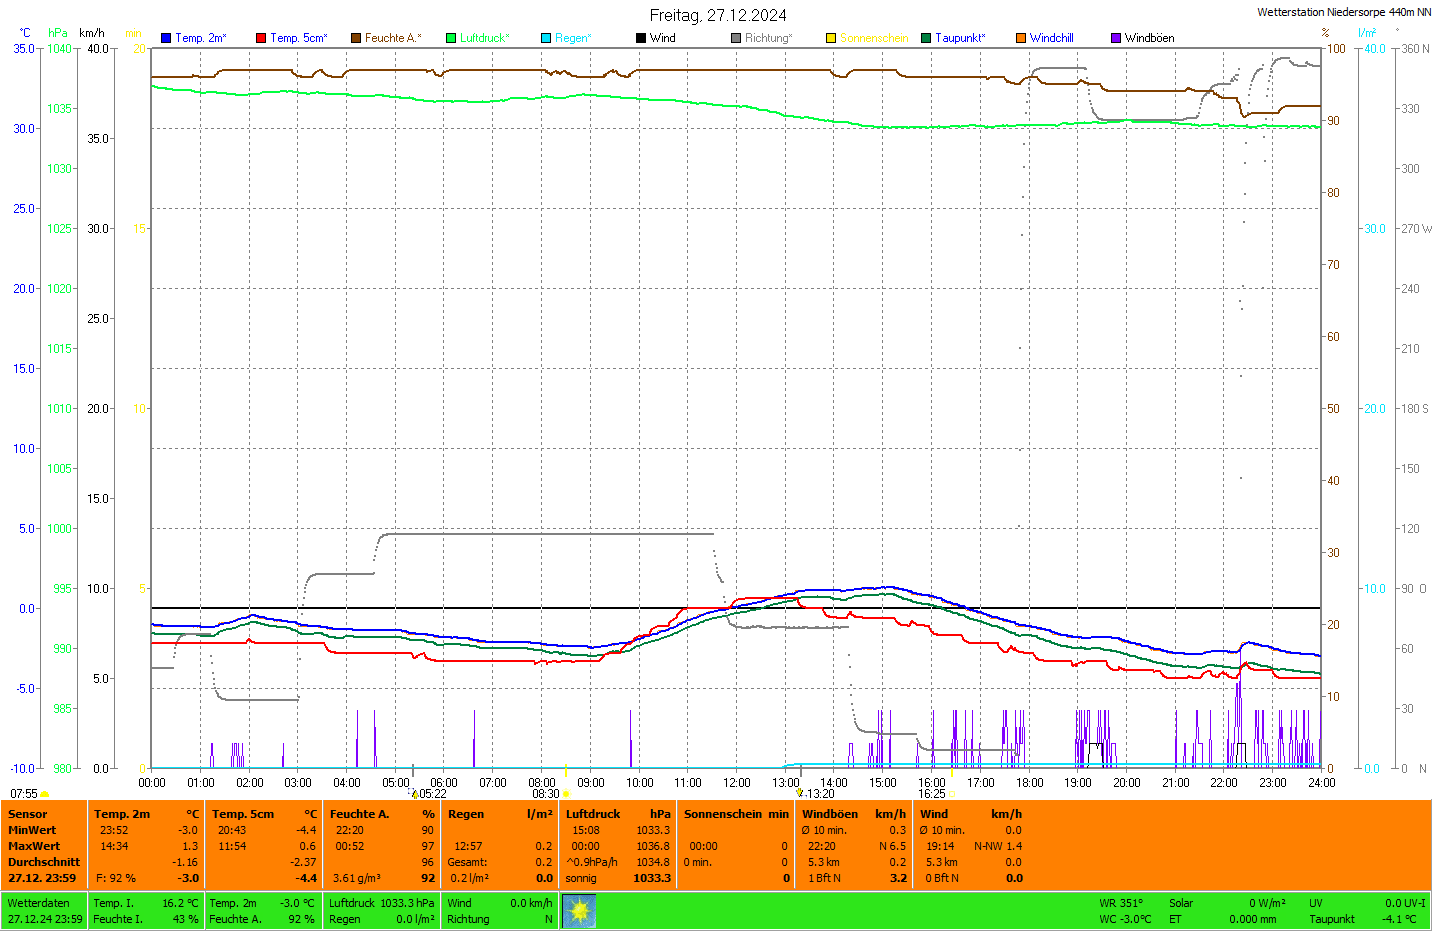Click the Taupunkt legend label
The width and height of the screenshot is (1432, 931).
pyautogui.click(x=960, y=38)
